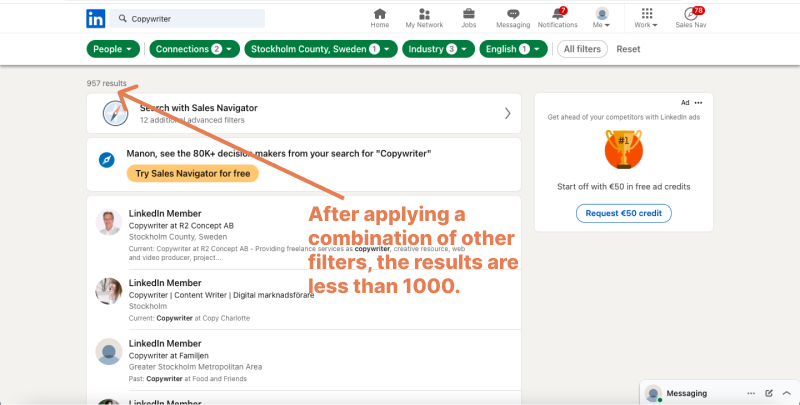Open the Me profile menu
This screenshot has width=800, height=405.
[x=602, y=18]
